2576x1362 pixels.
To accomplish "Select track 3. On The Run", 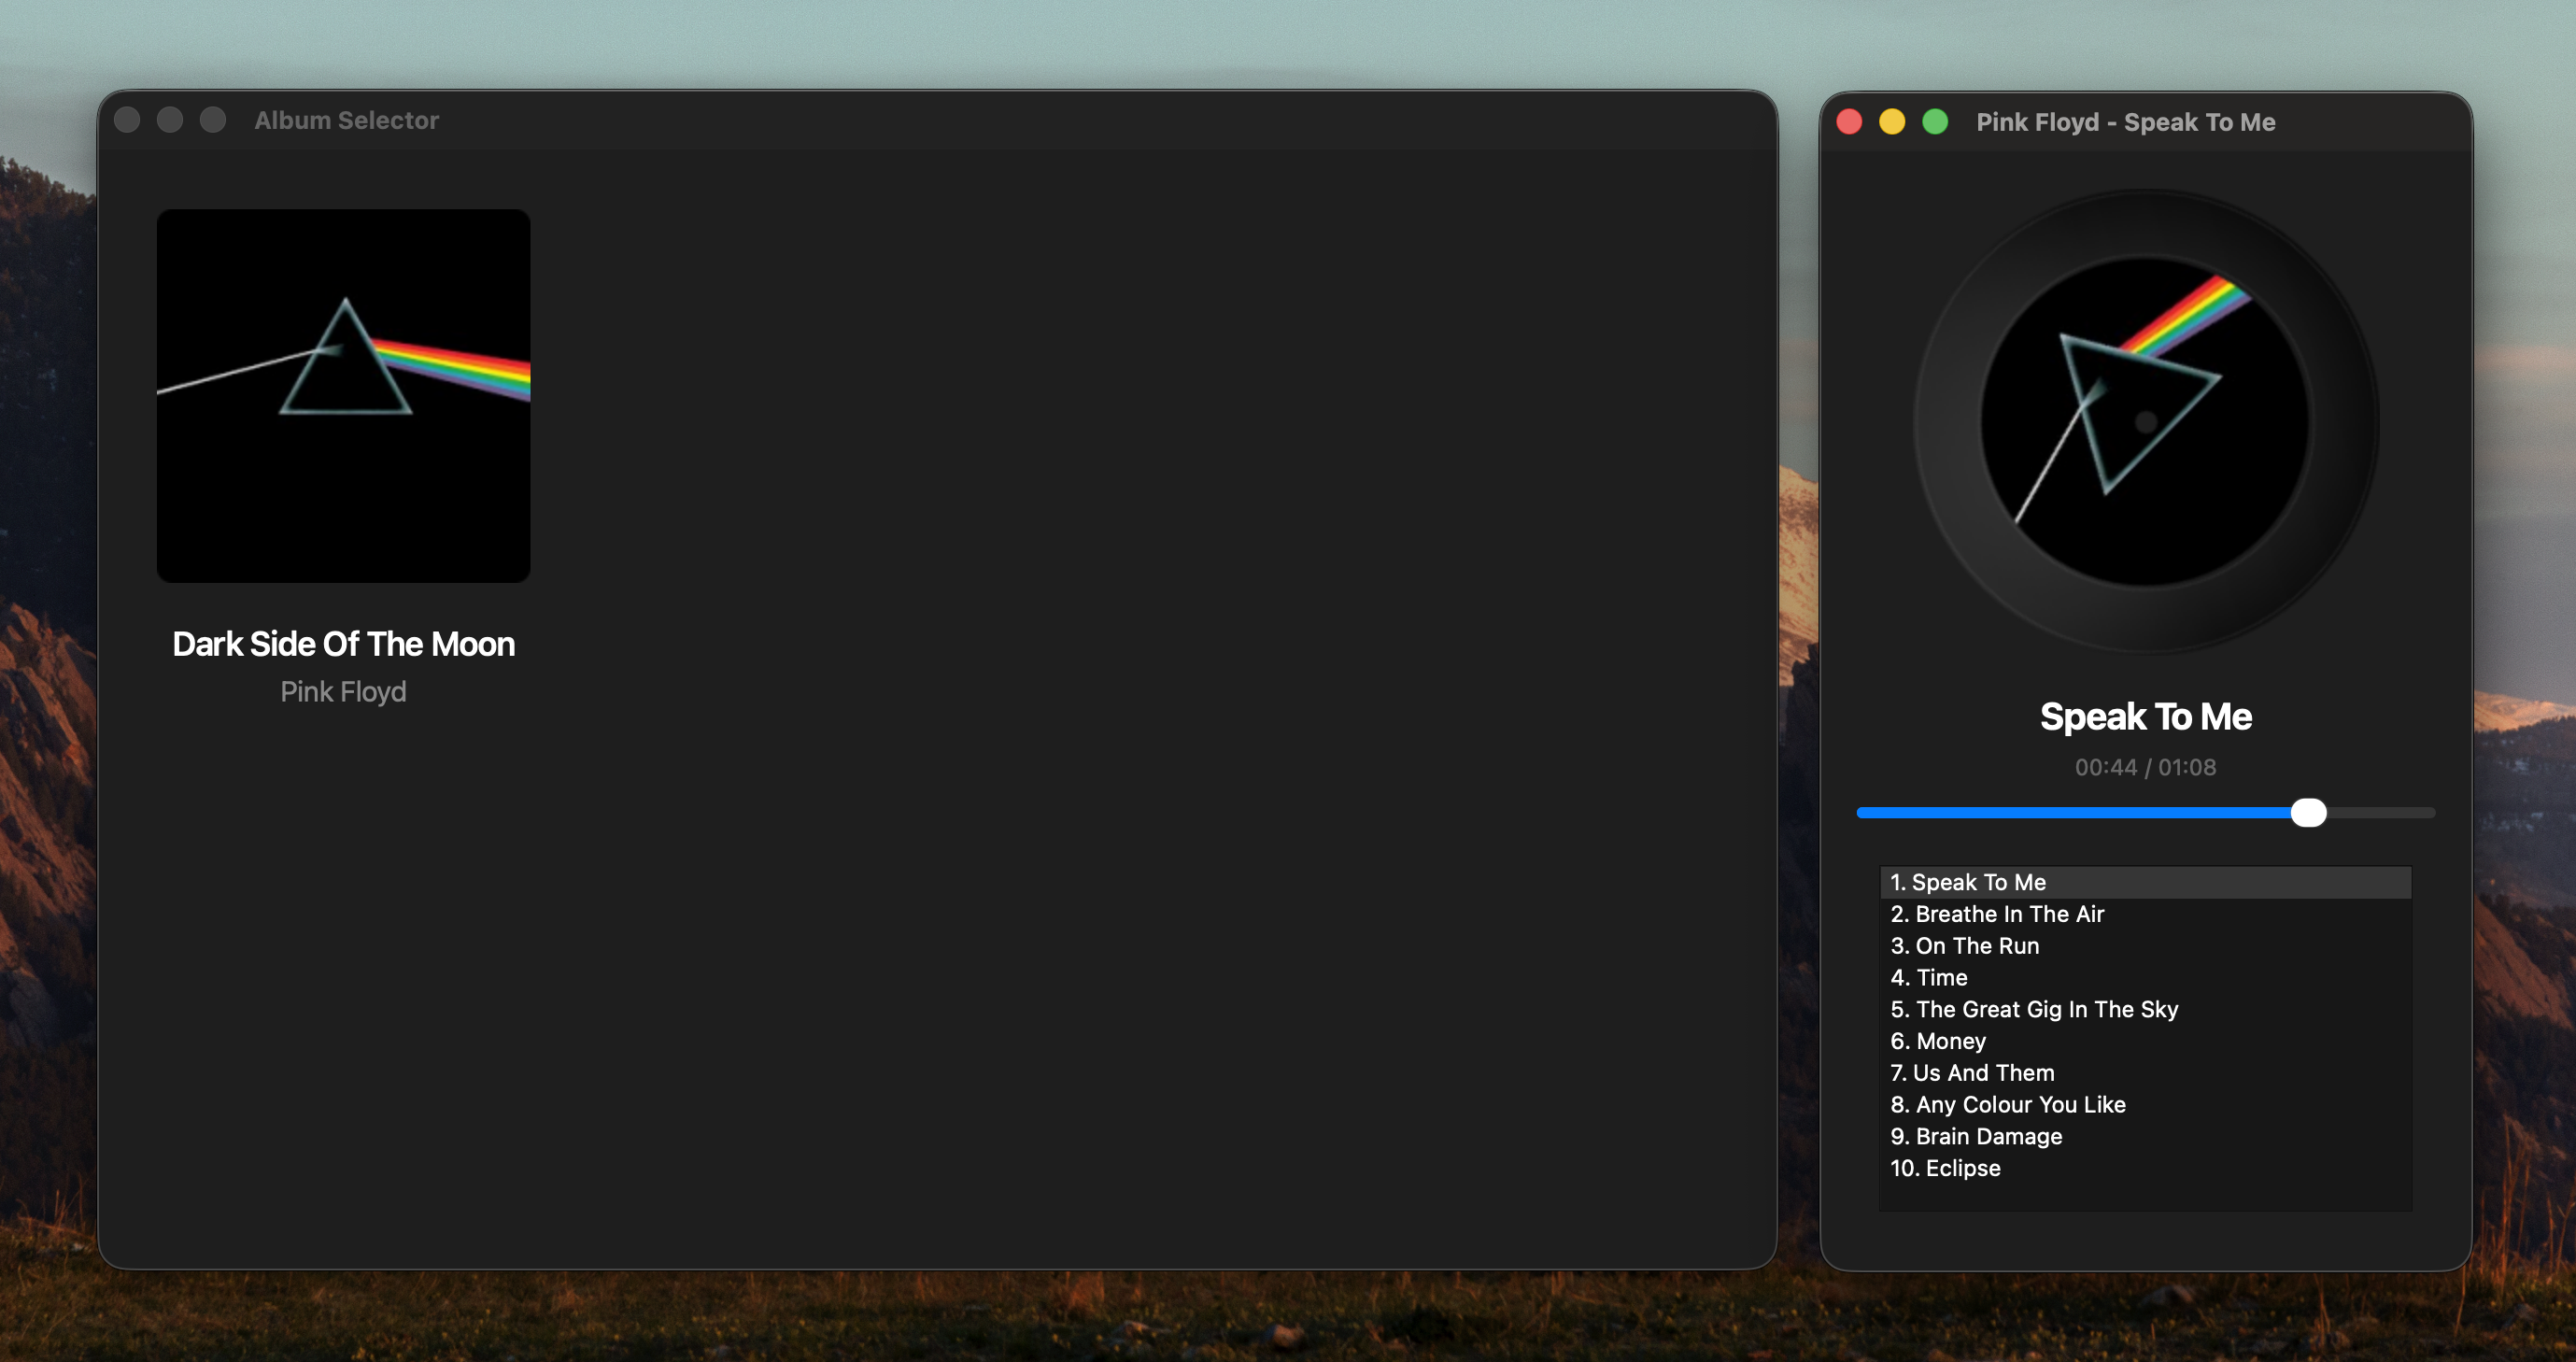I will point(1964,946).
